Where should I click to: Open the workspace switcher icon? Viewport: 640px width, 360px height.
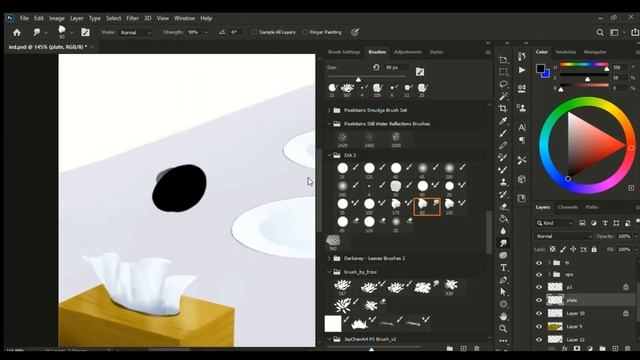(x=614, y=32)
